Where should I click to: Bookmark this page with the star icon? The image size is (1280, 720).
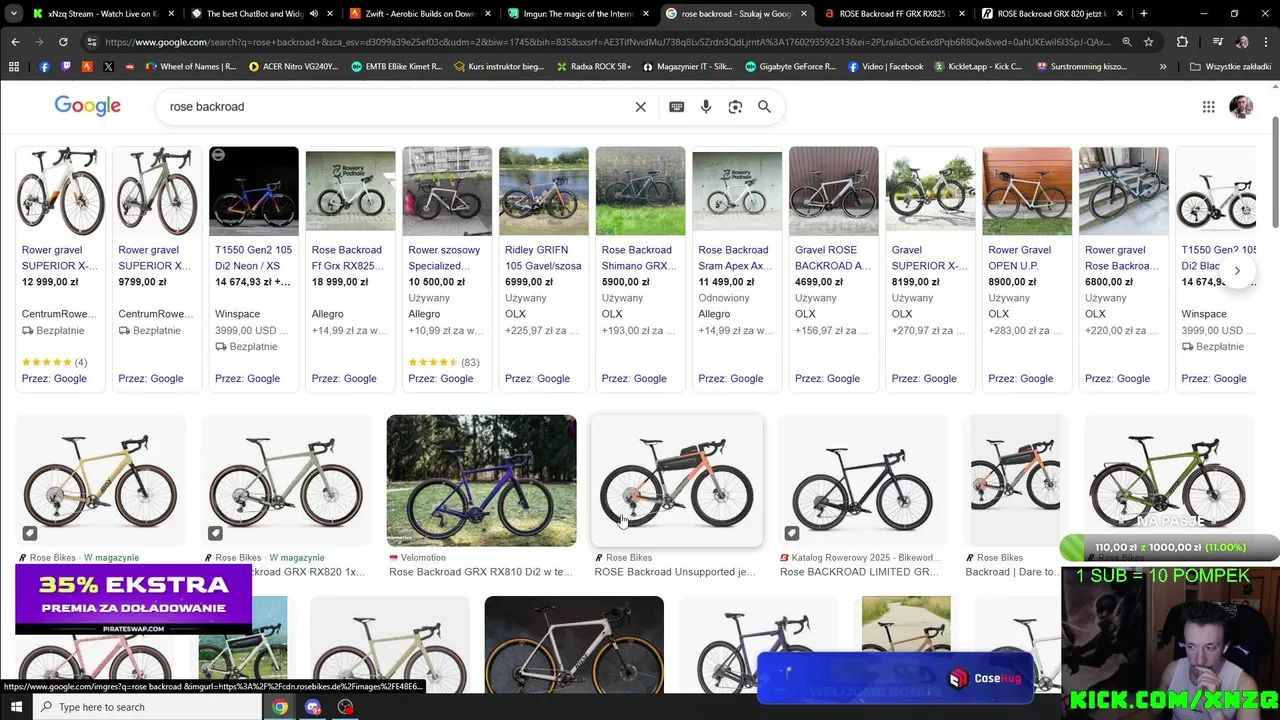[1149, 42]
